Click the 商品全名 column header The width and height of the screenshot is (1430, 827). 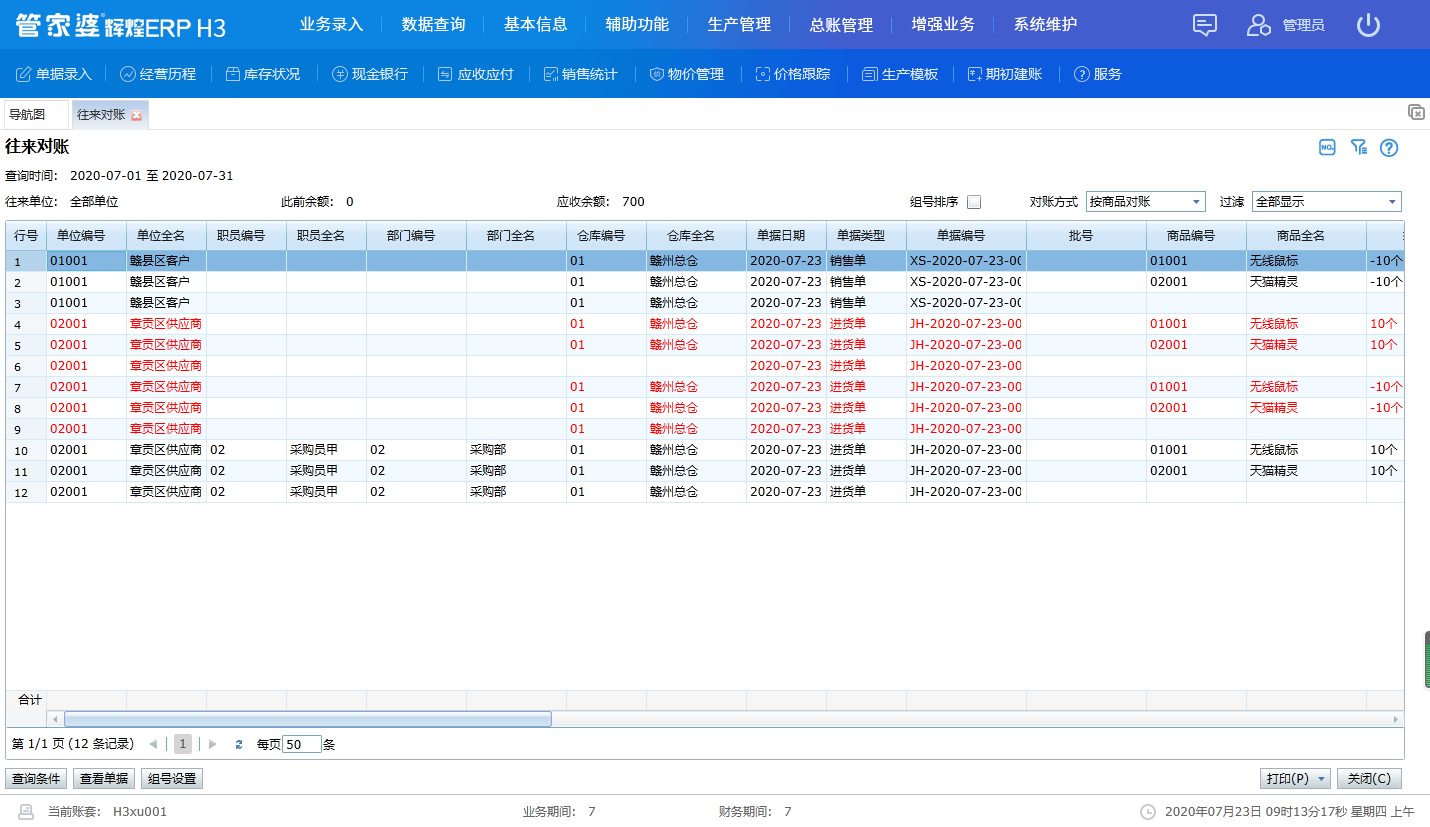click(x=1306, y=236)
